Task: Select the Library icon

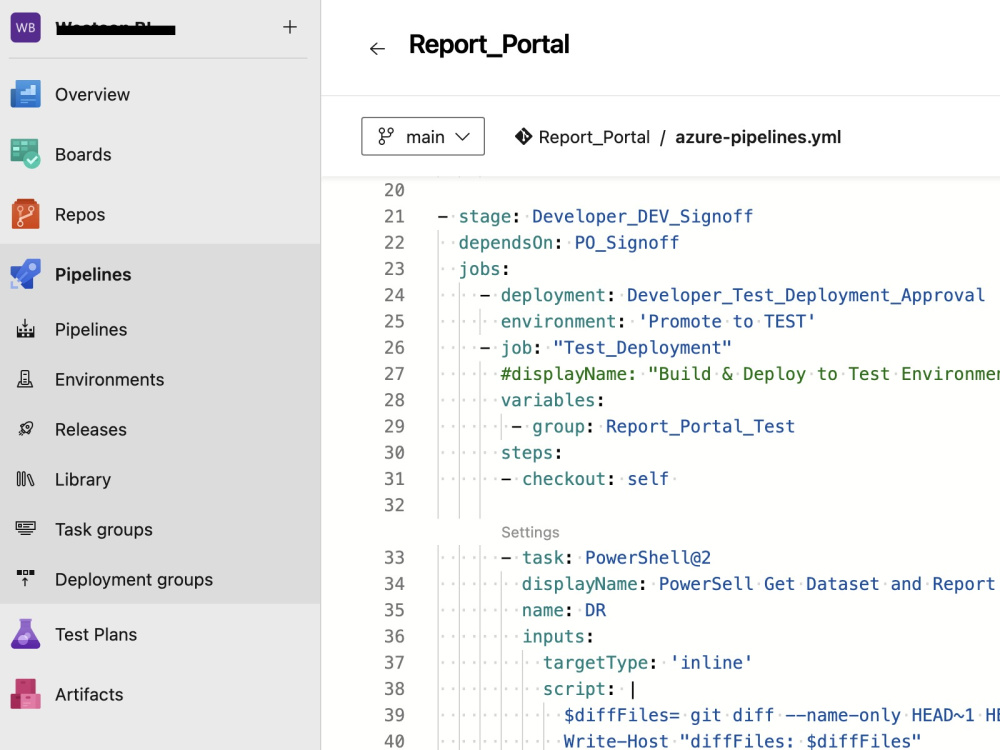Action: [26, 479]
